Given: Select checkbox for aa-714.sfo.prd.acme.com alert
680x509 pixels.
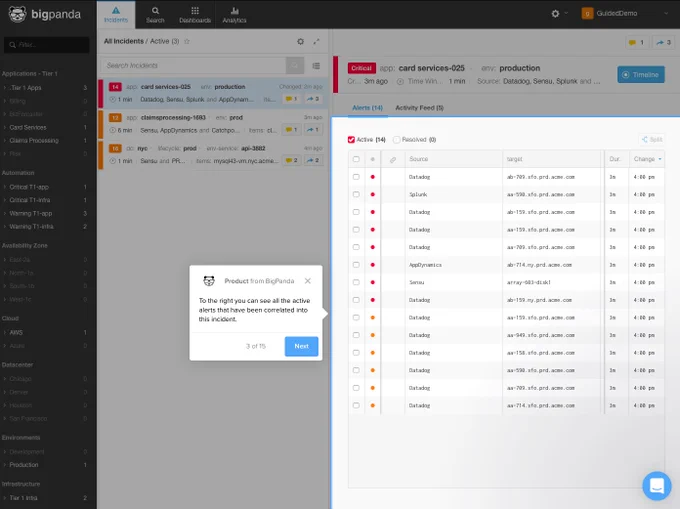Looking at the screenshot, I should pos(356,405).
